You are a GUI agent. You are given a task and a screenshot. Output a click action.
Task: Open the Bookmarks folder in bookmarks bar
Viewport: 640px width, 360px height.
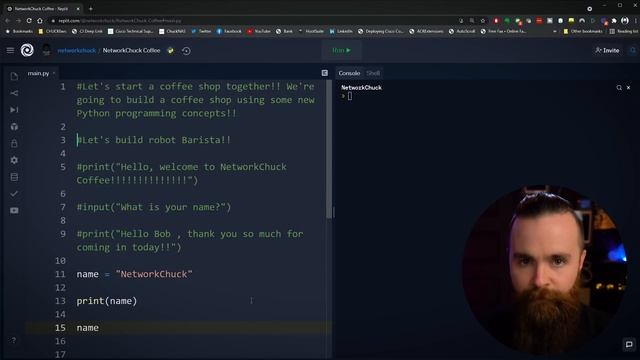click(19, 31)
